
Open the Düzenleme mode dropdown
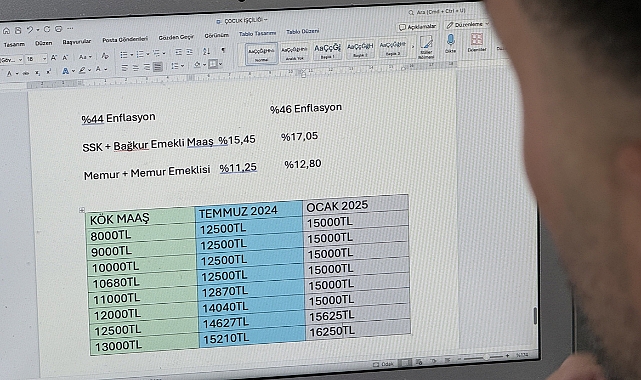(x=467, y=25)
